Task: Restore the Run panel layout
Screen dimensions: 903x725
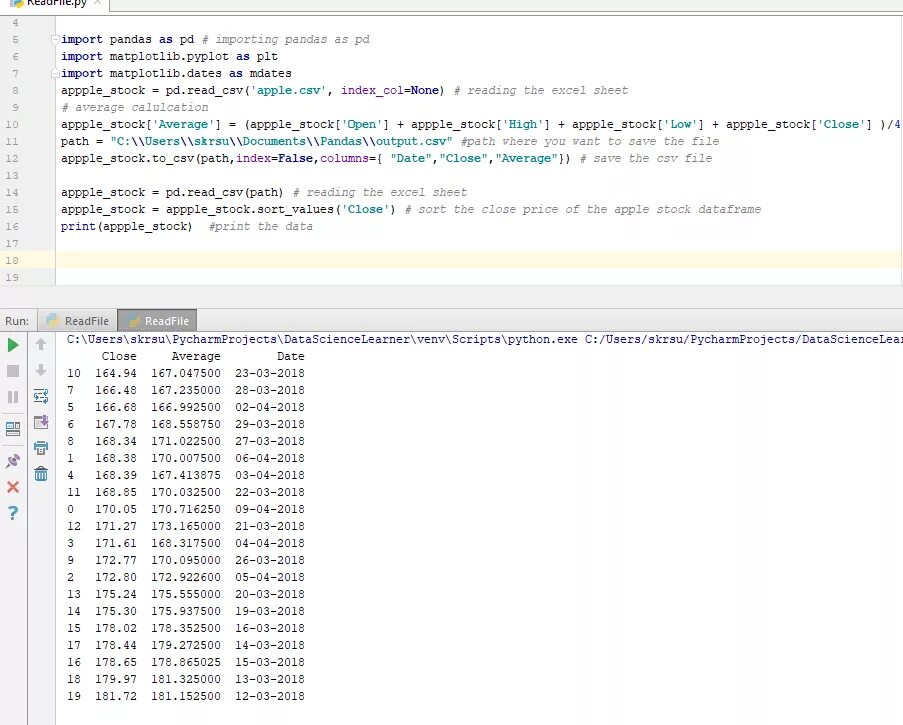Action: click(x=13, y=429)
